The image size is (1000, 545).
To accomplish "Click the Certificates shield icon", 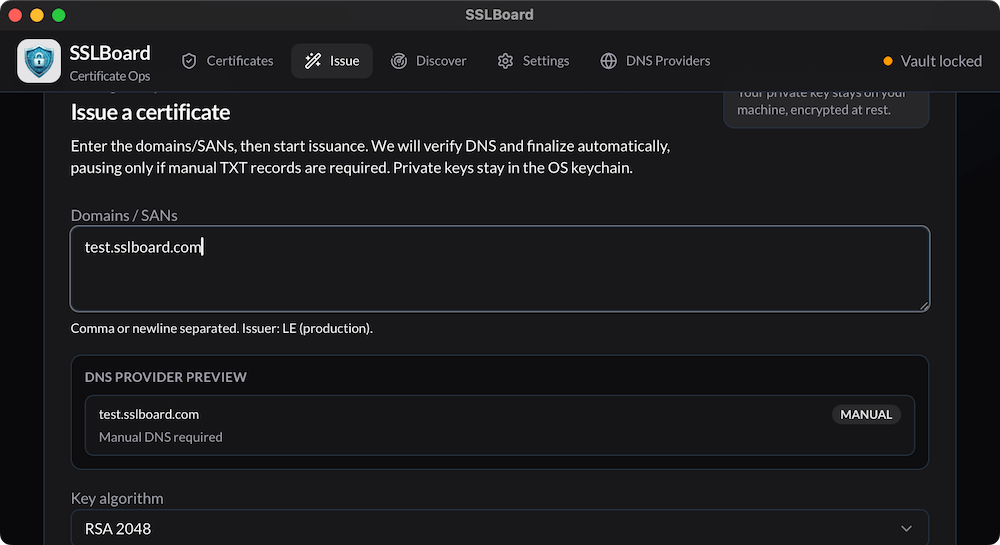I will [189, 61].
